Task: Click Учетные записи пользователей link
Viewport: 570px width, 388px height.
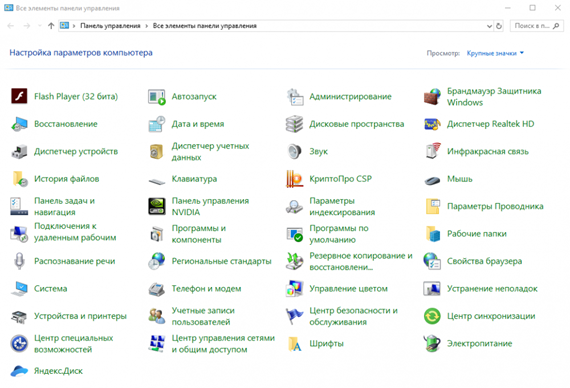Action: pyautogui.click(x=203, y=316)
